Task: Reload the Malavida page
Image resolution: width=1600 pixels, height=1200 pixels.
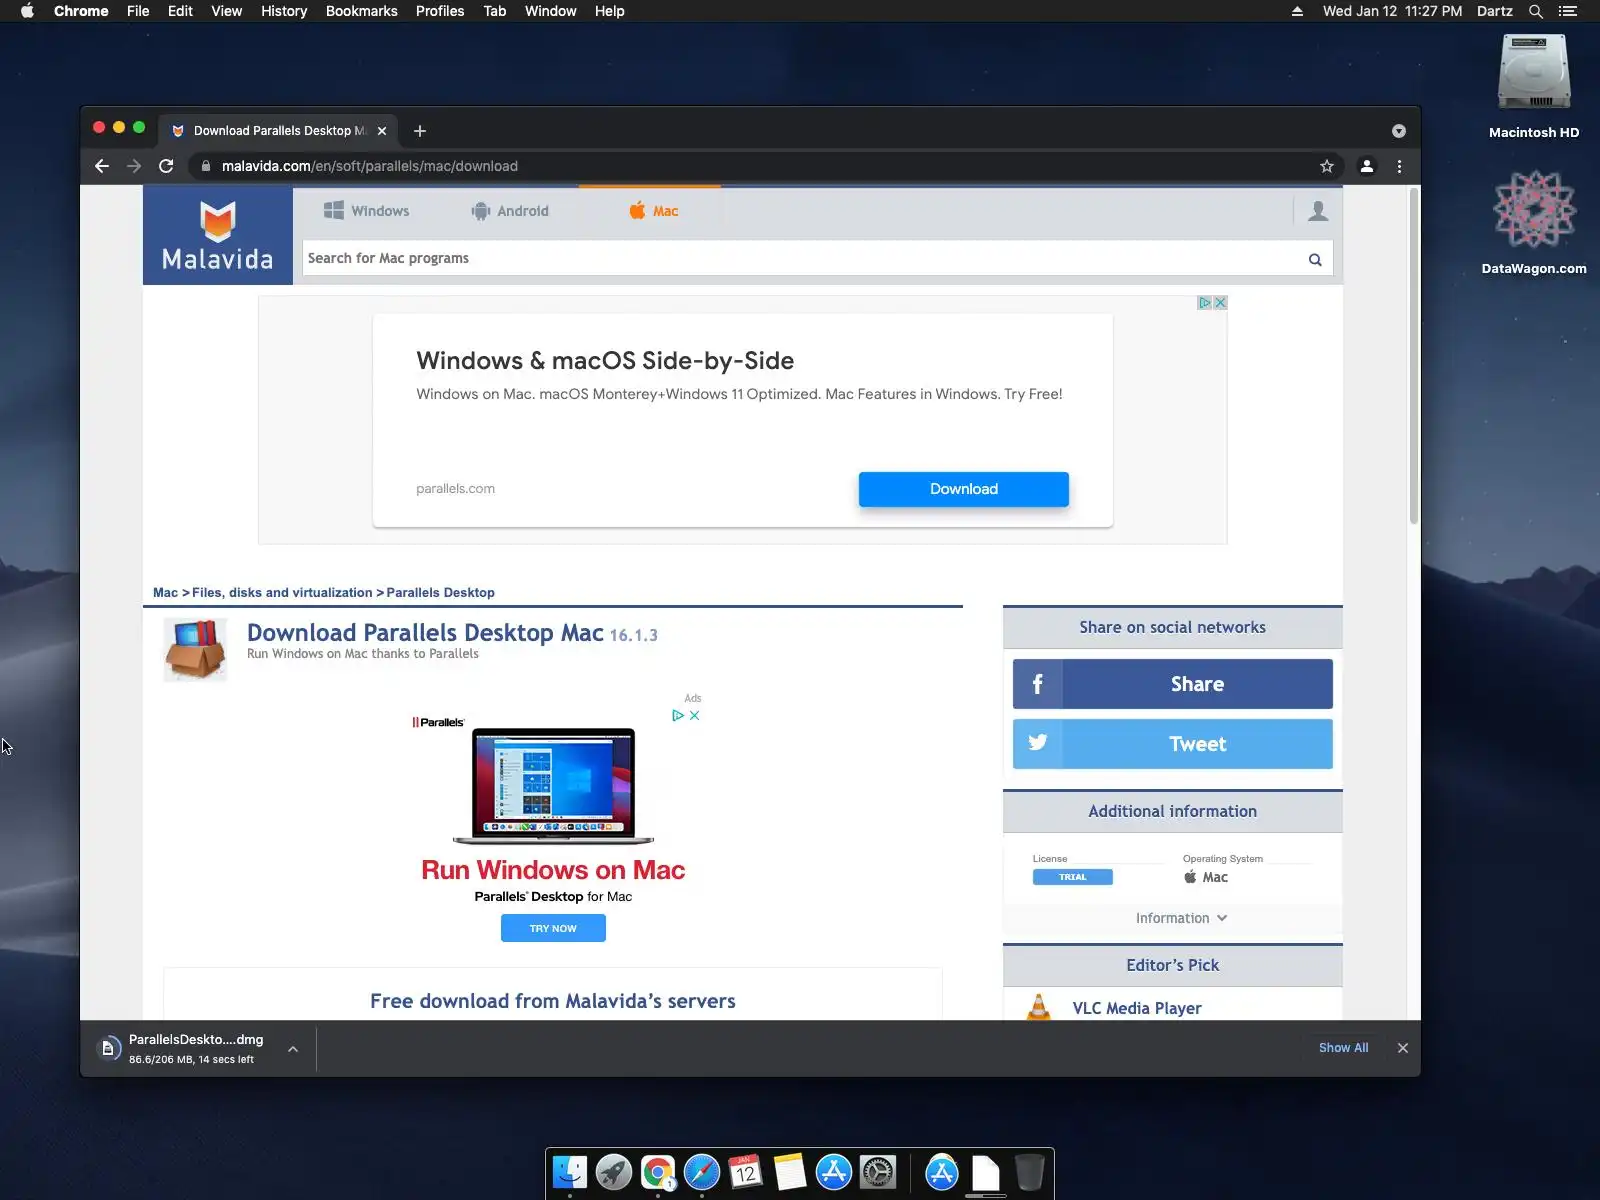Action: click(x=167, y=166)
